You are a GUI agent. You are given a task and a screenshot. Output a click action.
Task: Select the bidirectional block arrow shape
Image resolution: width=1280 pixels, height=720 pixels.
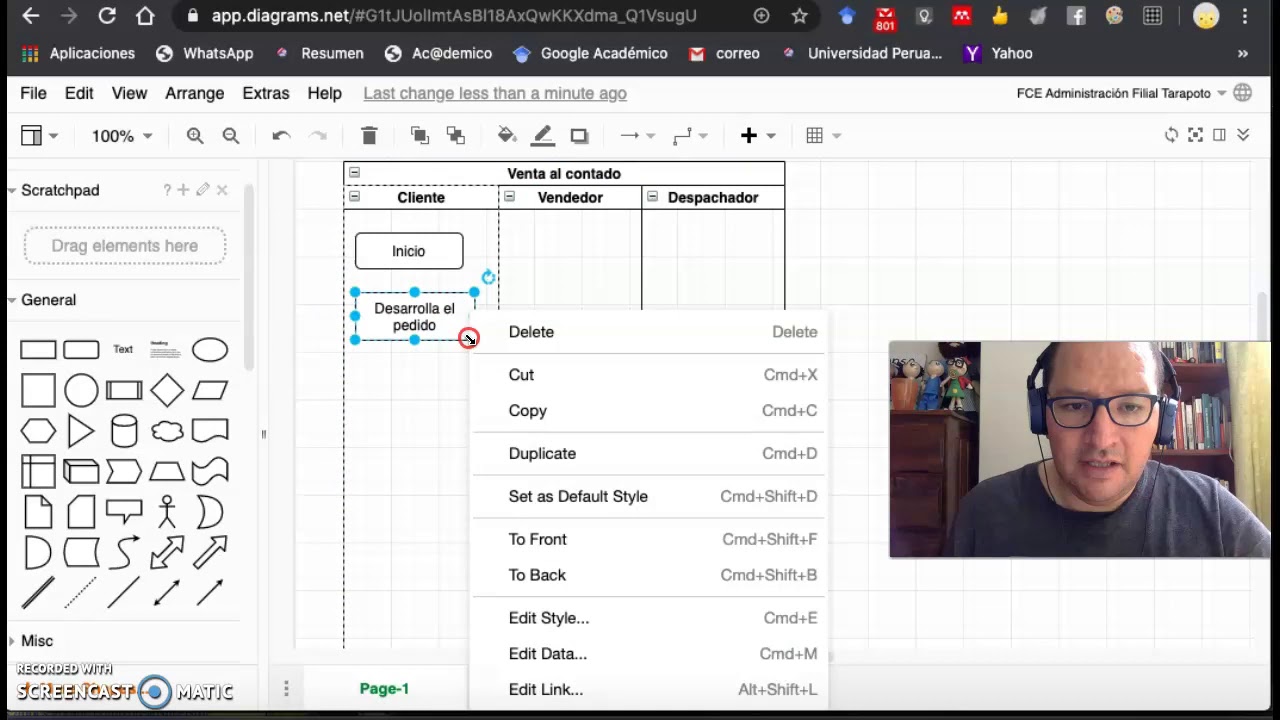click(167, 552)
